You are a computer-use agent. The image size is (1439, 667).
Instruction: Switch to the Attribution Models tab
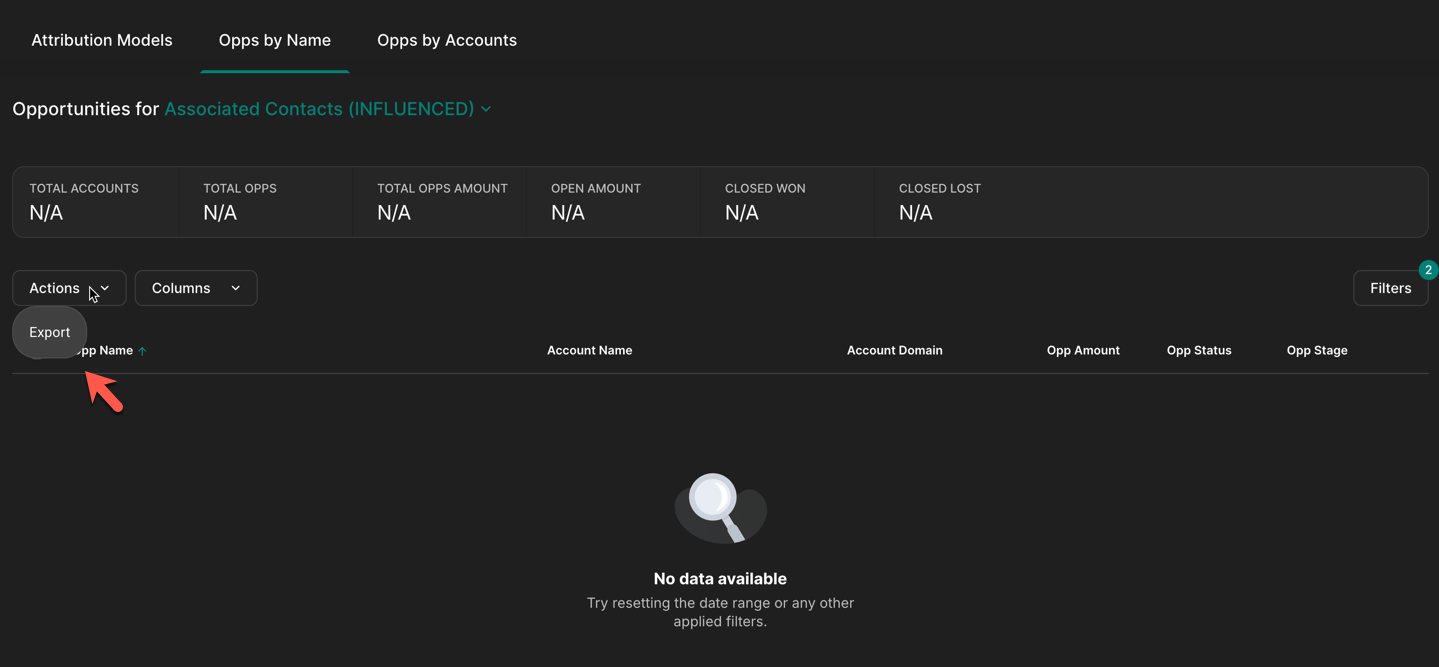(102, 40)
